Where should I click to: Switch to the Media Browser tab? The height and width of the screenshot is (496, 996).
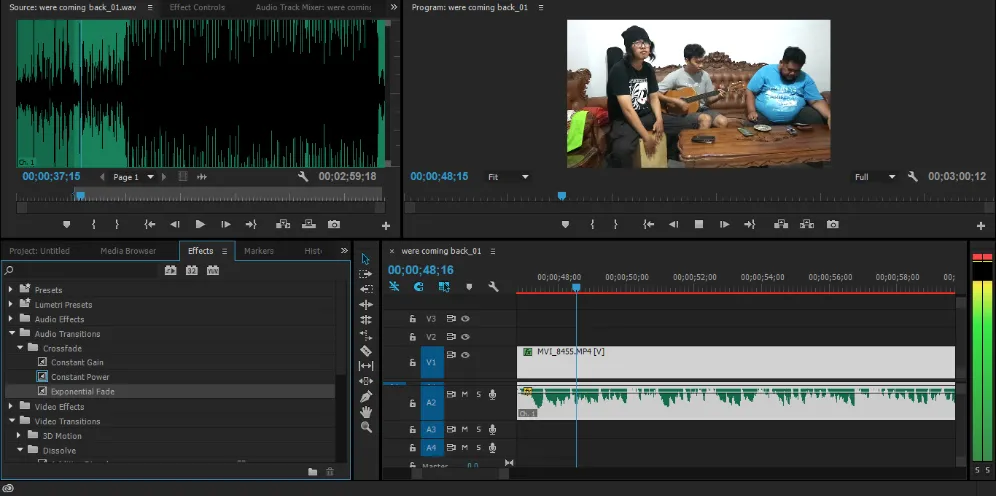128,251
